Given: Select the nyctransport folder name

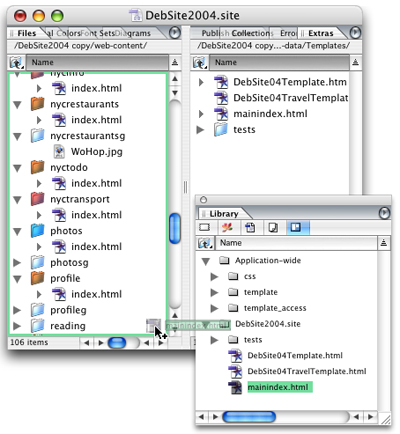Looking at the screenshot, I should tap(80, 199).
